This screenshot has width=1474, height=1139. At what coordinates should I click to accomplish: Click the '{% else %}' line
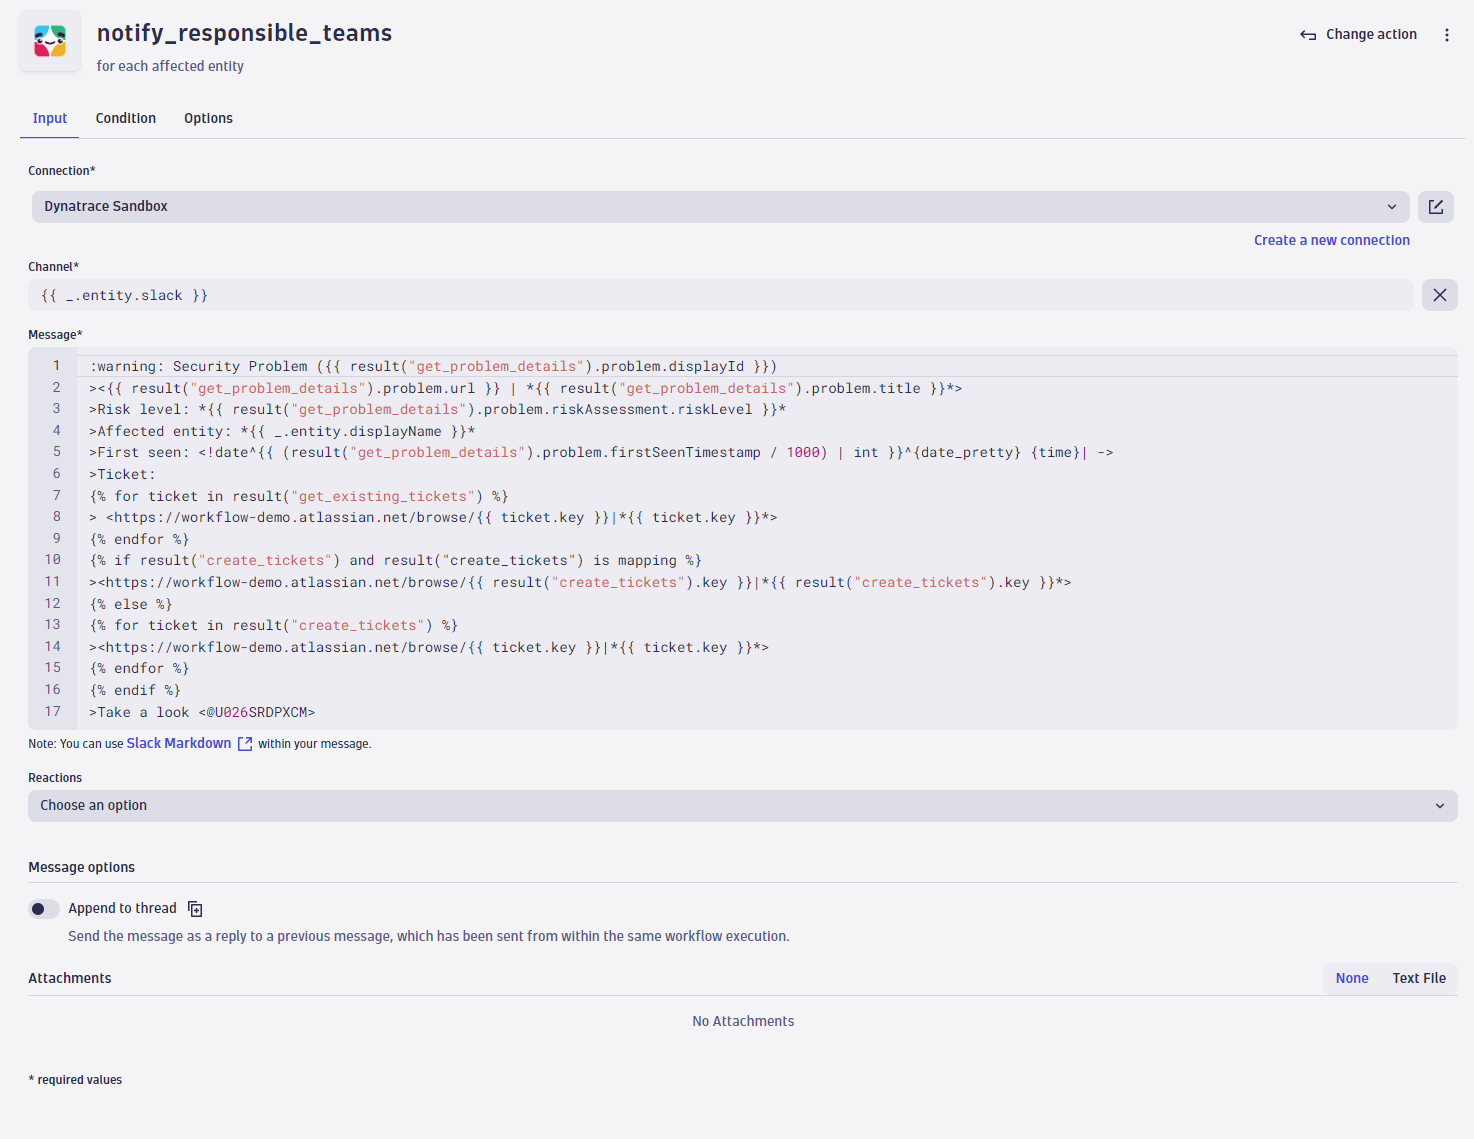coord(131,605)
